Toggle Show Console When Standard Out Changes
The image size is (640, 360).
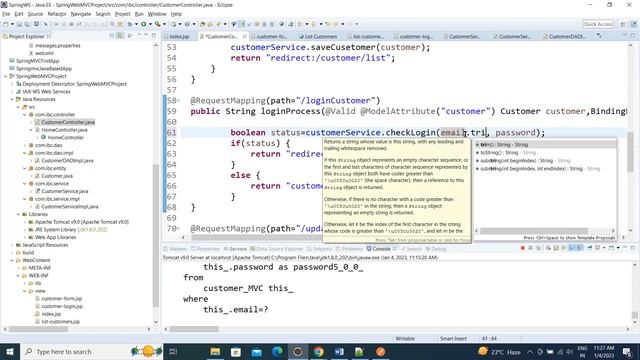pos(571,248)
